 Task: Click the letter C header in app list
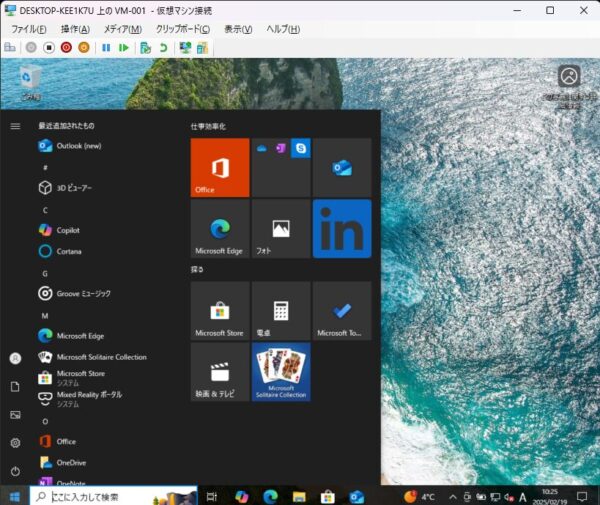[x=45, y=210]
